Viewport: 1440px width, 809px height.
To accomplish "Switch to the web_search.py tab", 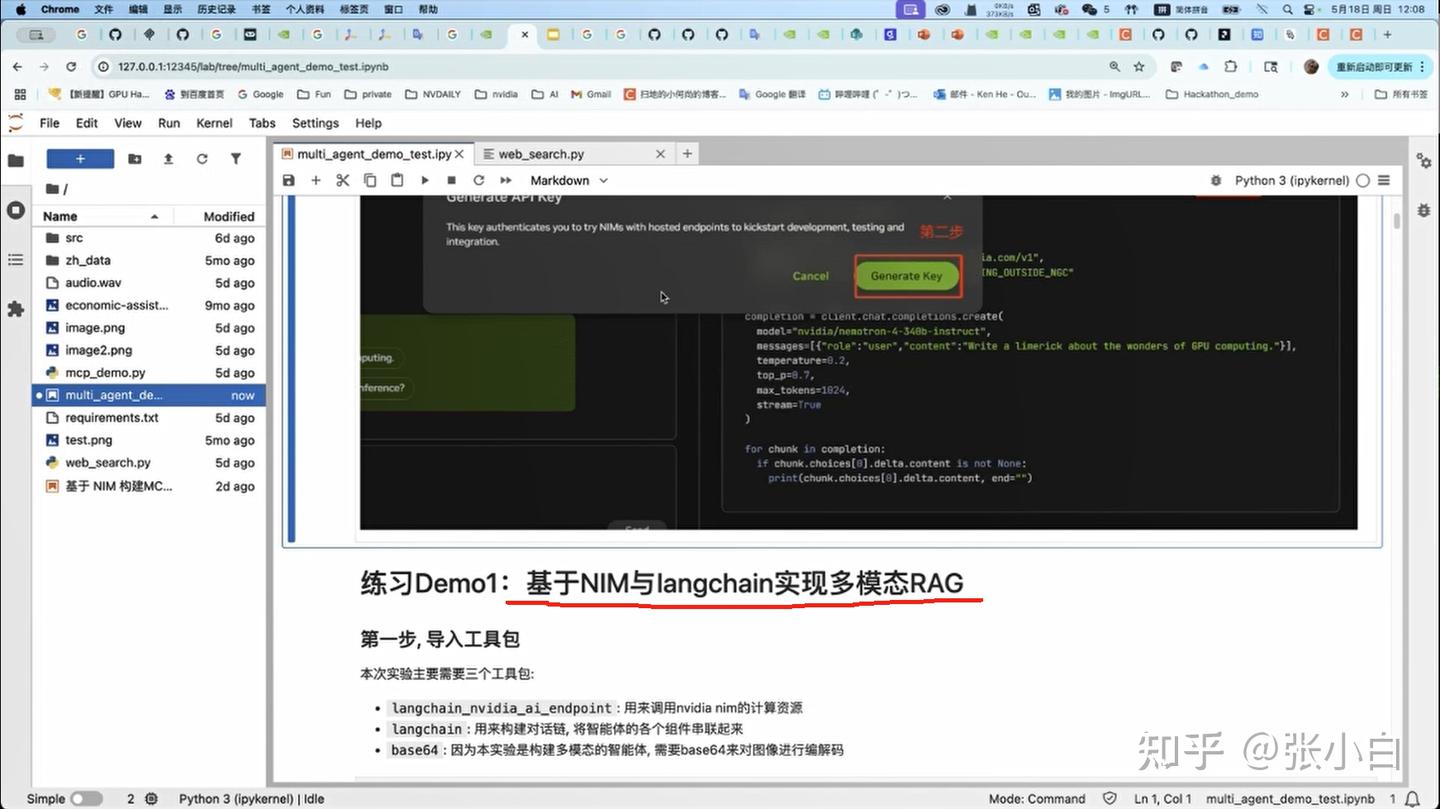I will (x=573, y=154).
